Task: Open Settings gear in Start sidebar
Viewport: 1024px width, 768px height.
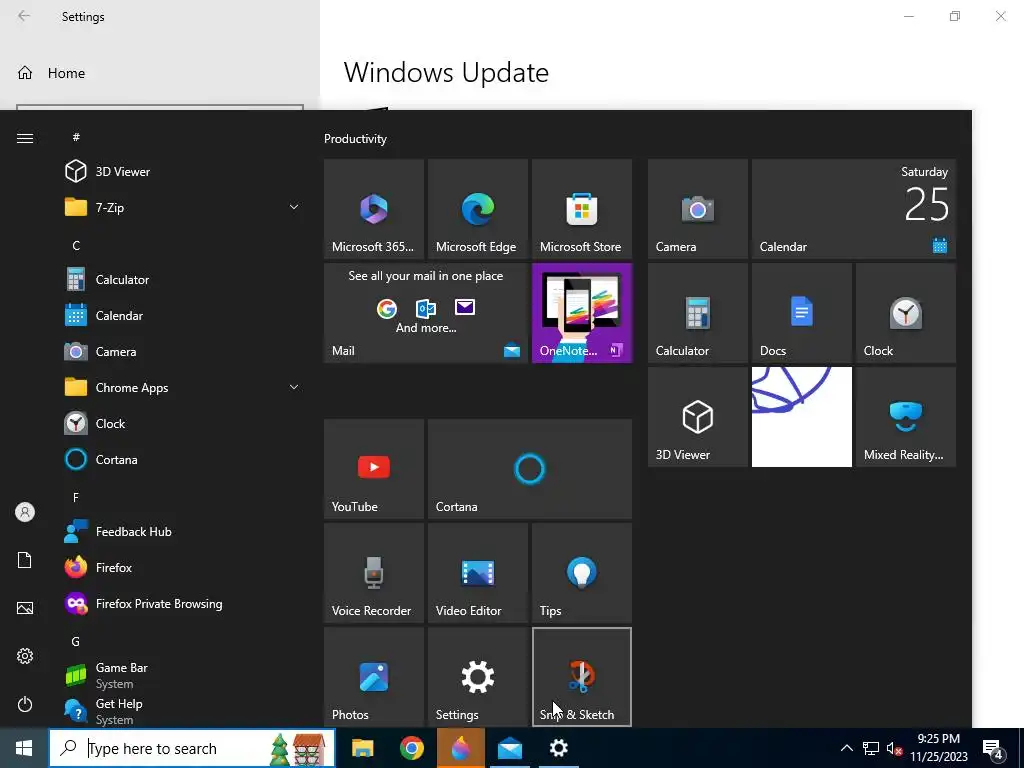Action: [25, 656]
